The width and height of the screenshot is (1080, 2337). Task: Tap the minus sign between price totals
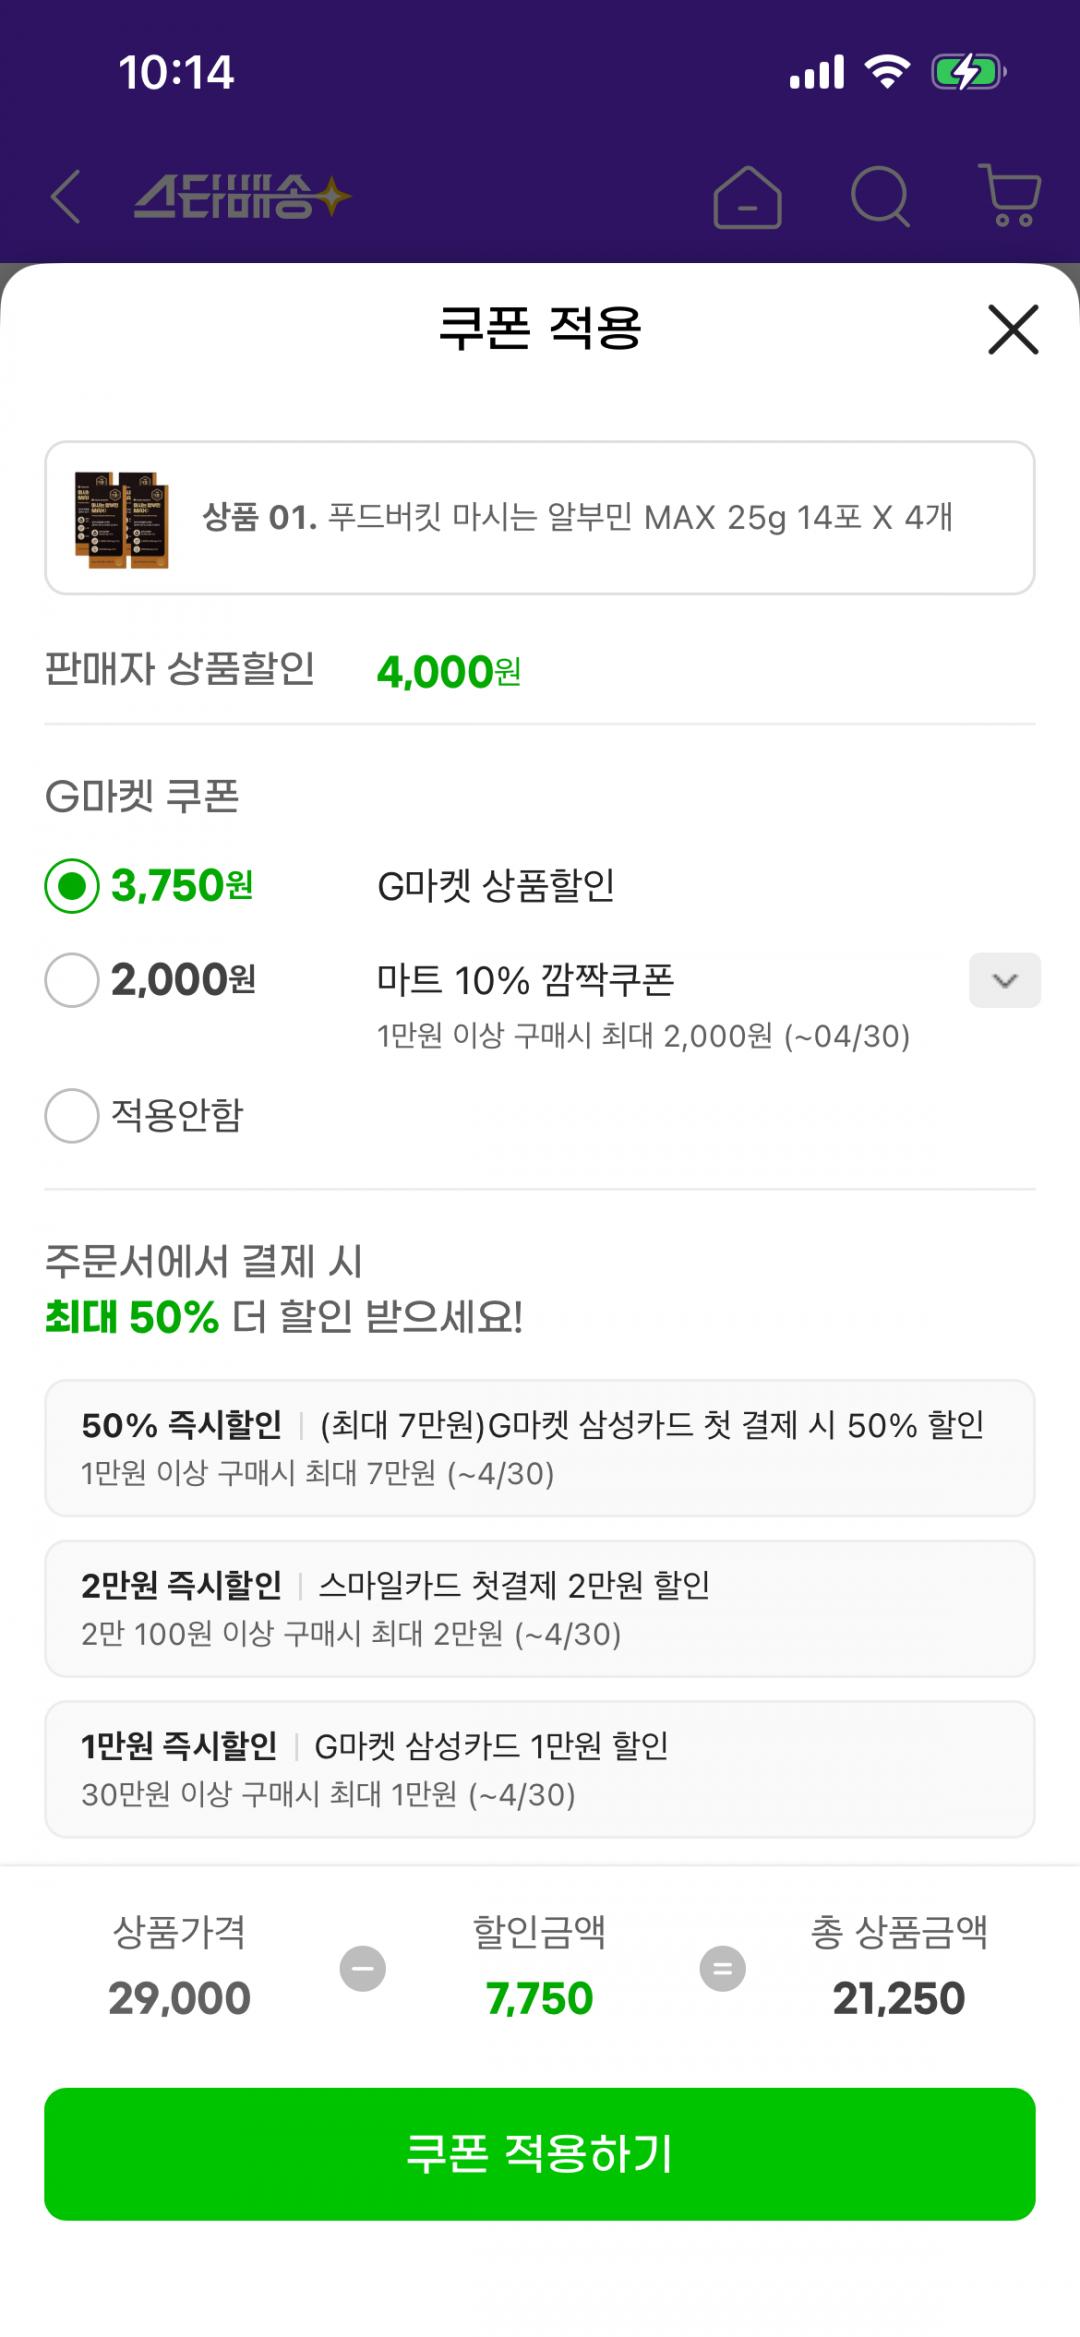tap(362, 1969)
